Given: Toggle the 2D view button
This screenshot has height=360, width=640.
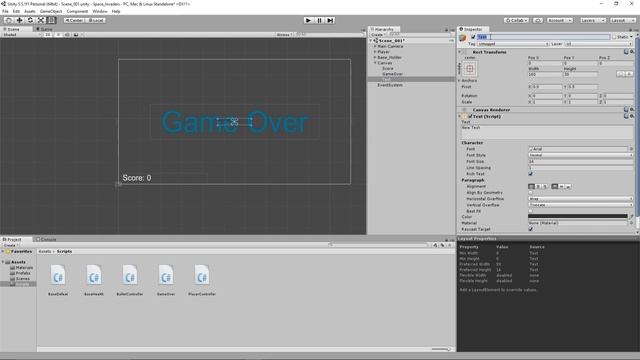Looking at the screenshot, I should 48,35.
